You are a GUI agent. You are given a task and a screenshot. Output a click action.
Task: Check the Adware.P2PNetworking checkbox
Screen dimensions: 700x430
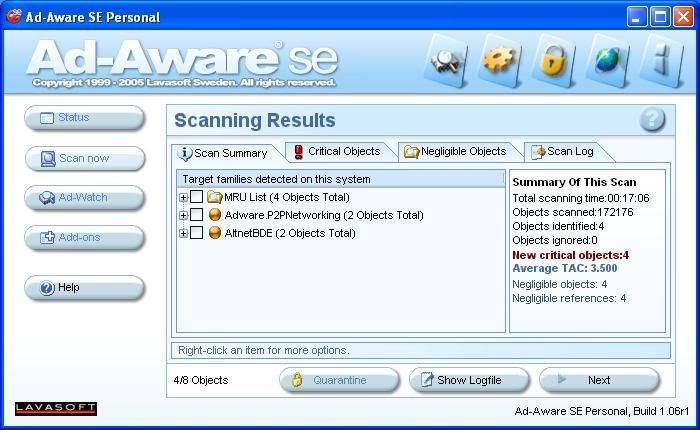coord(196,215)
